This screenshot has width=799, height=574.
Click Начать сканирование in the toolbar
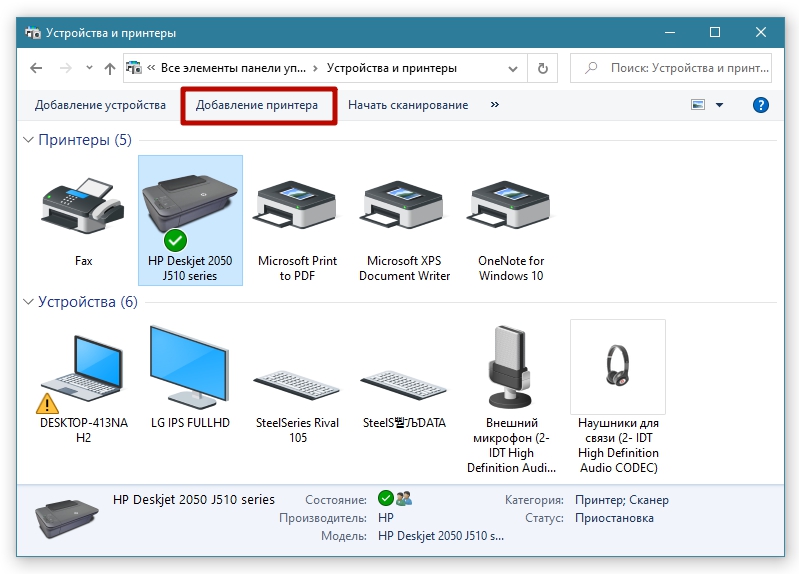(x=408, y=105)
